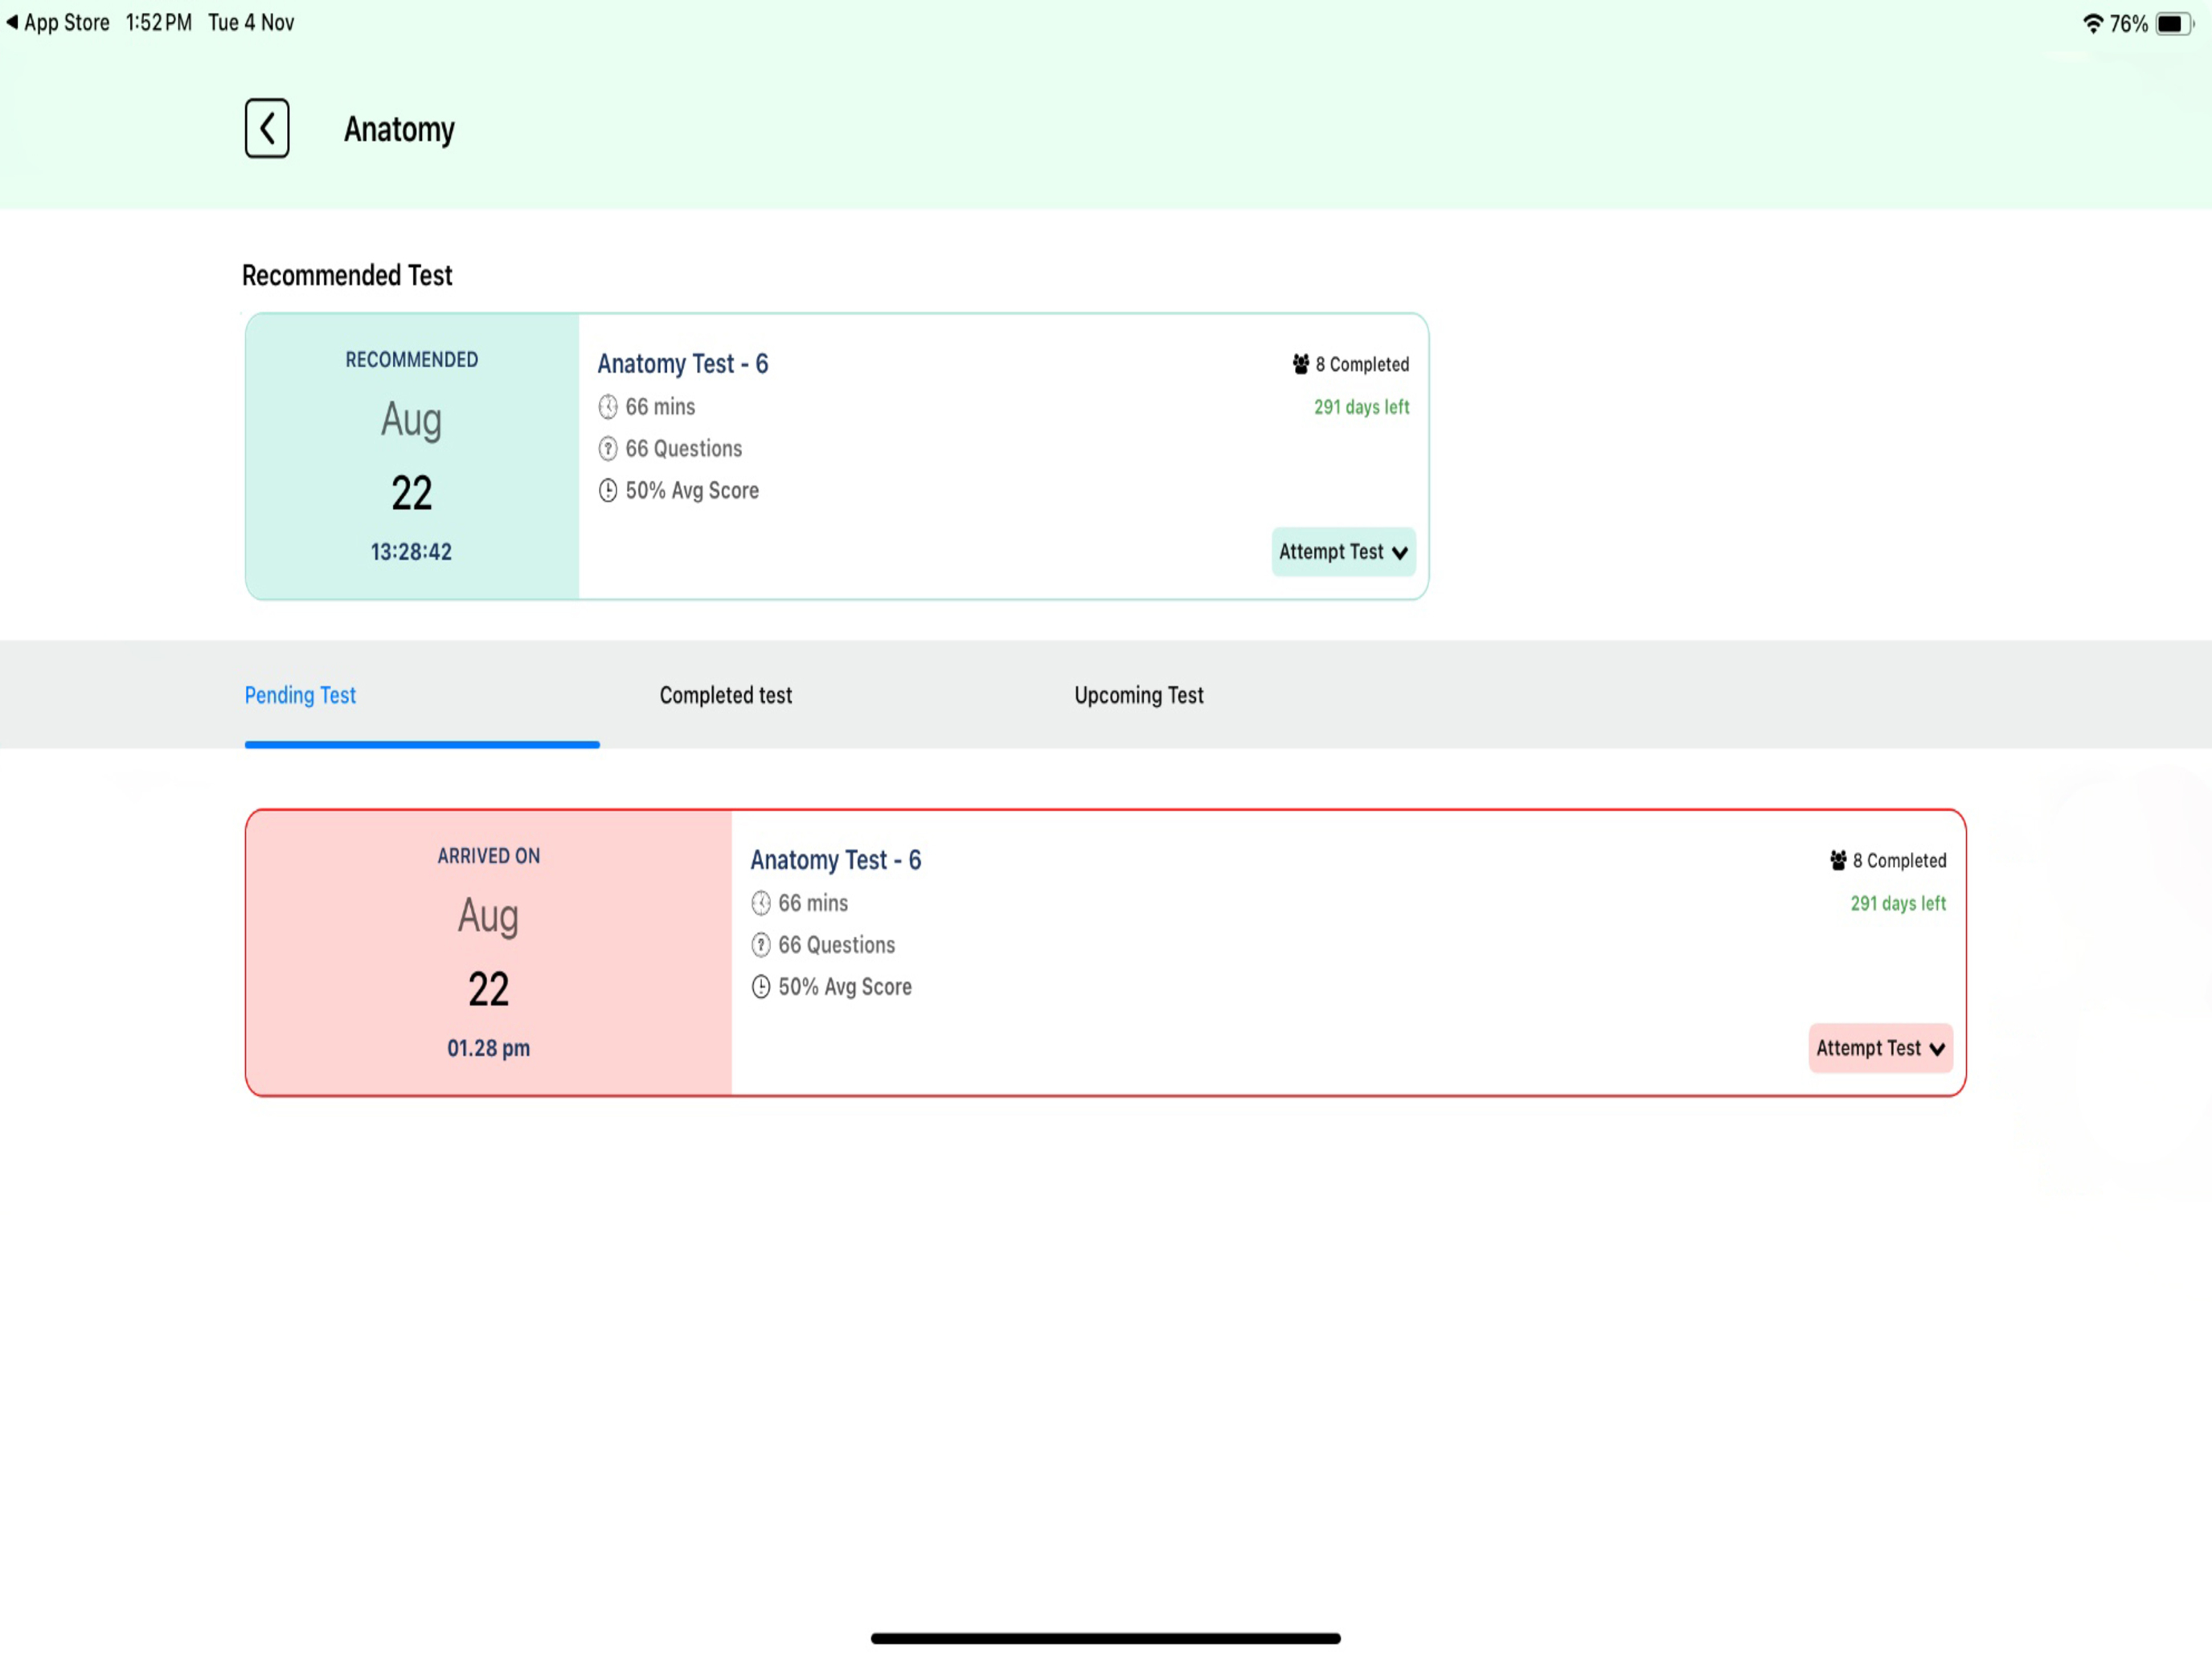Click the 1:52 PM status bar time

click(158, 22)
